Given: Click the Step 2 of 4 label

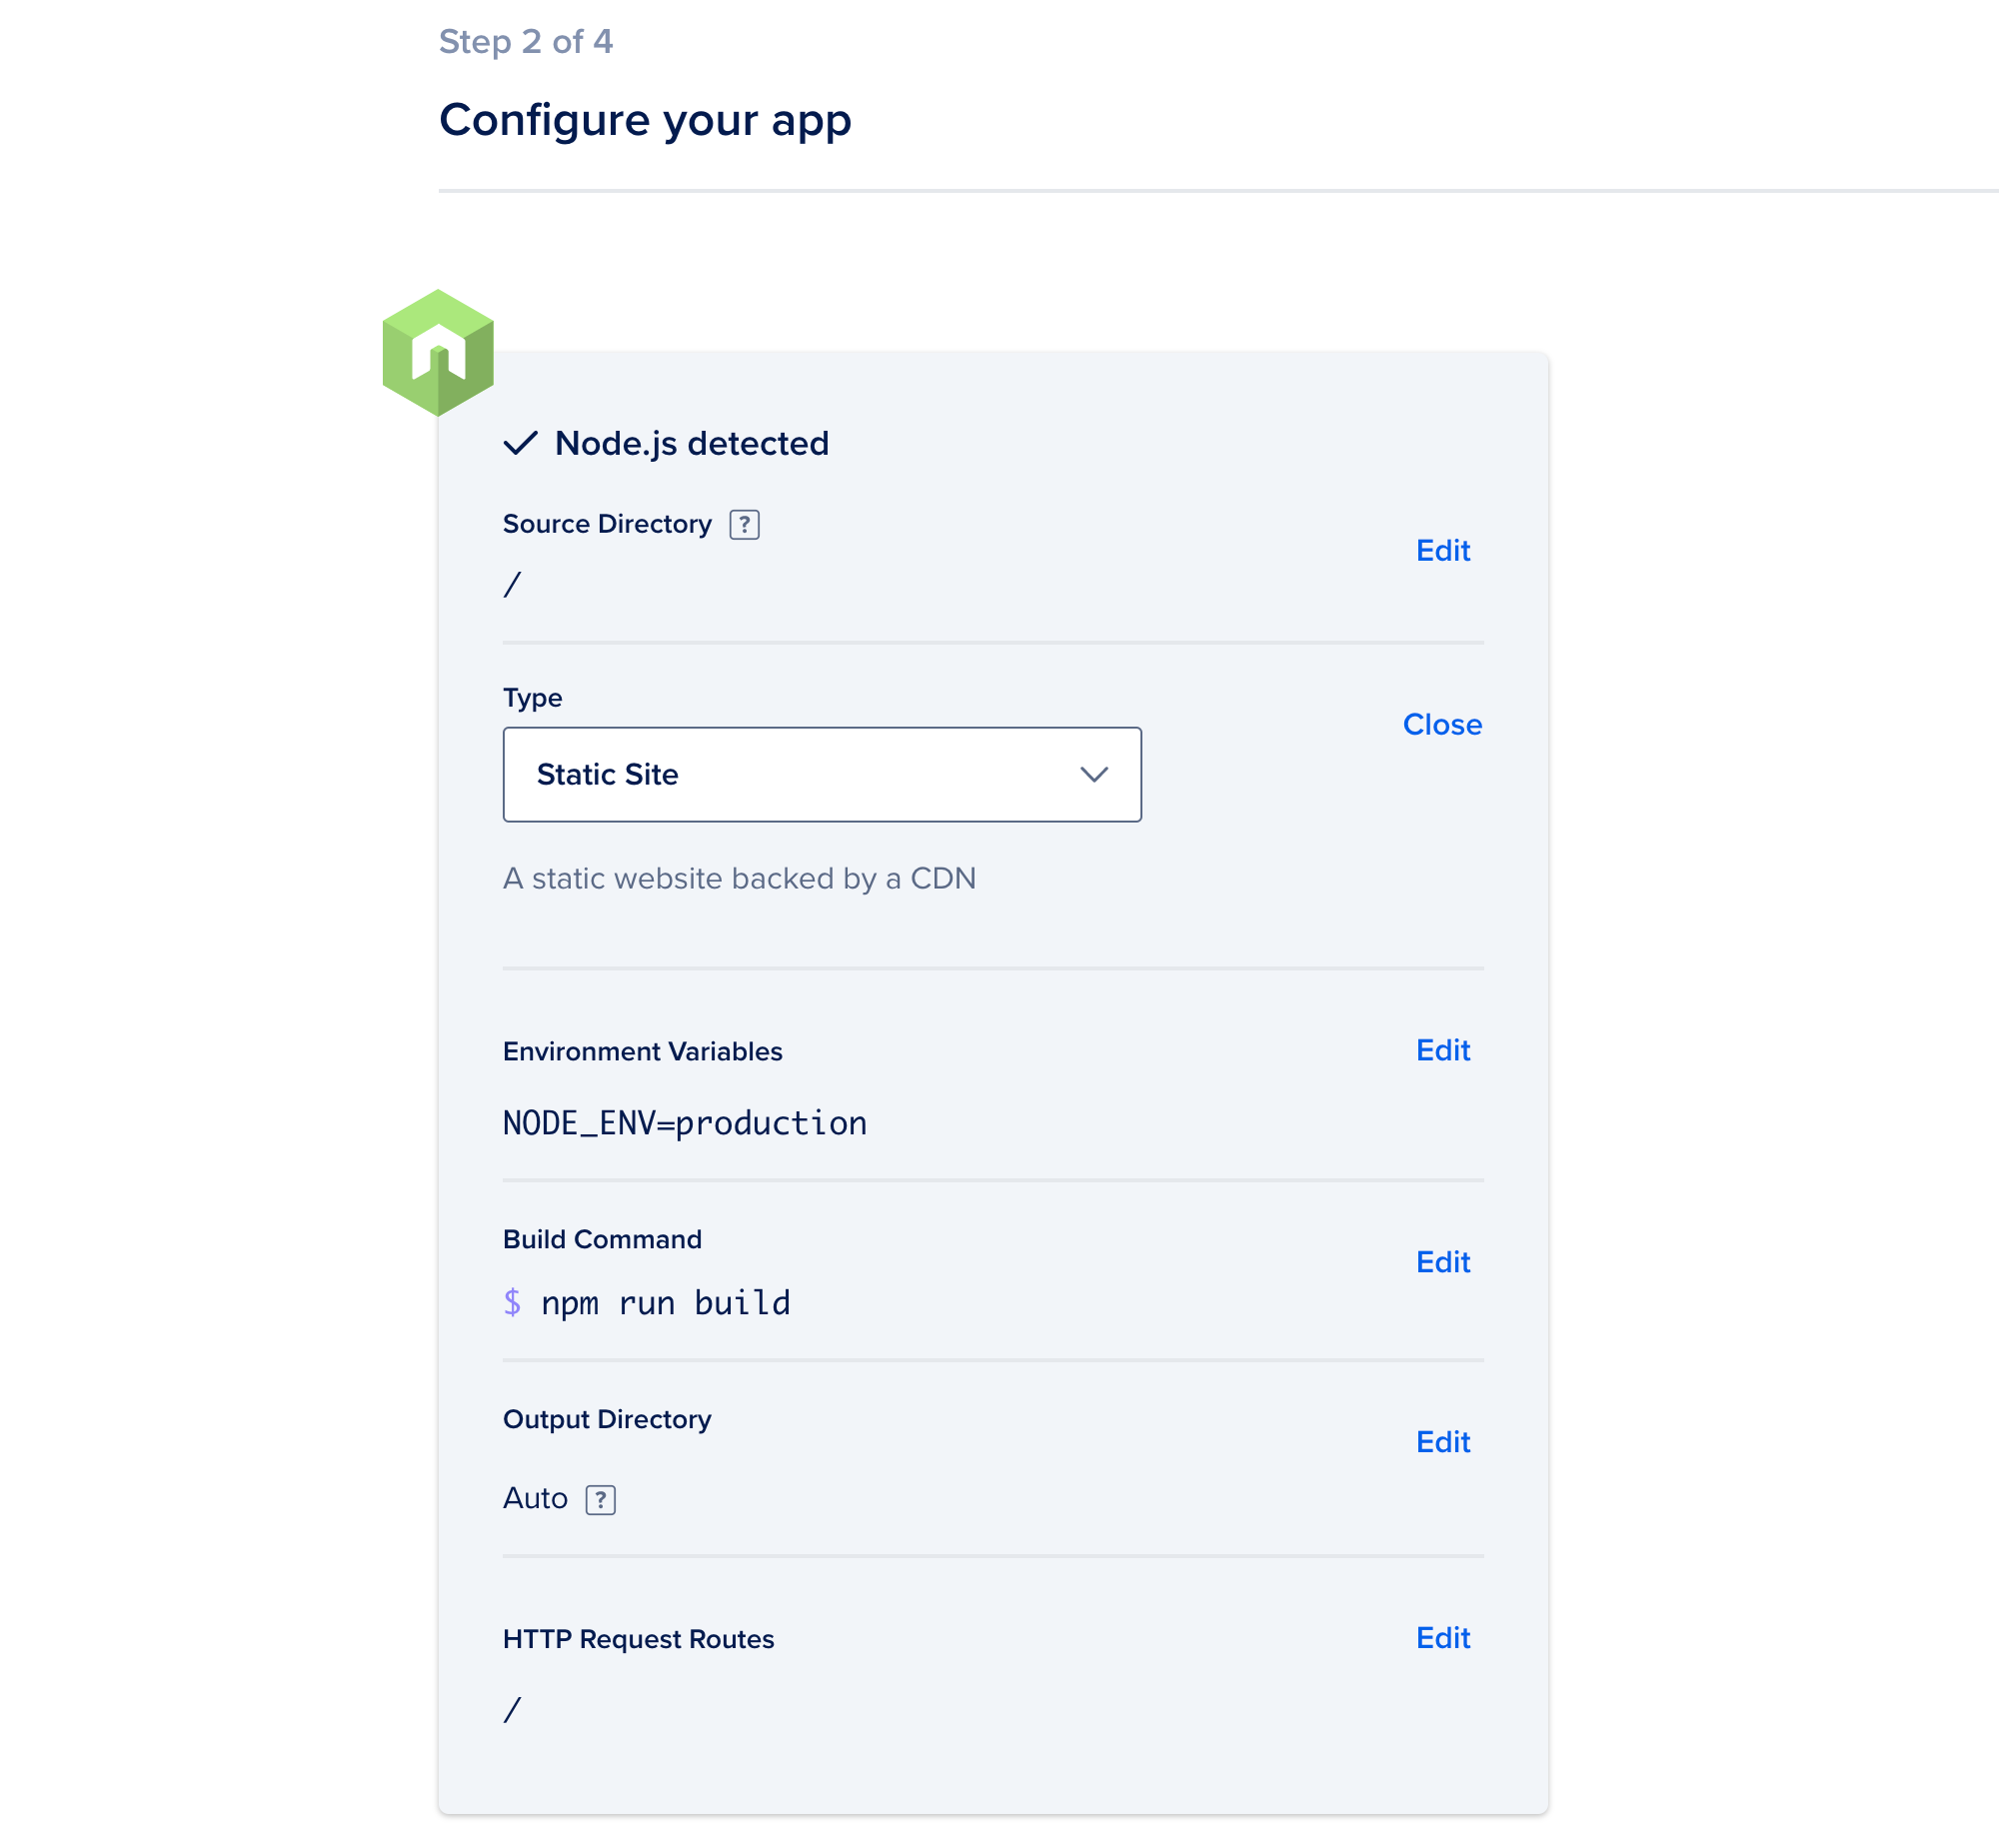Looking at the screenshot, I should (x=526, y=41).
